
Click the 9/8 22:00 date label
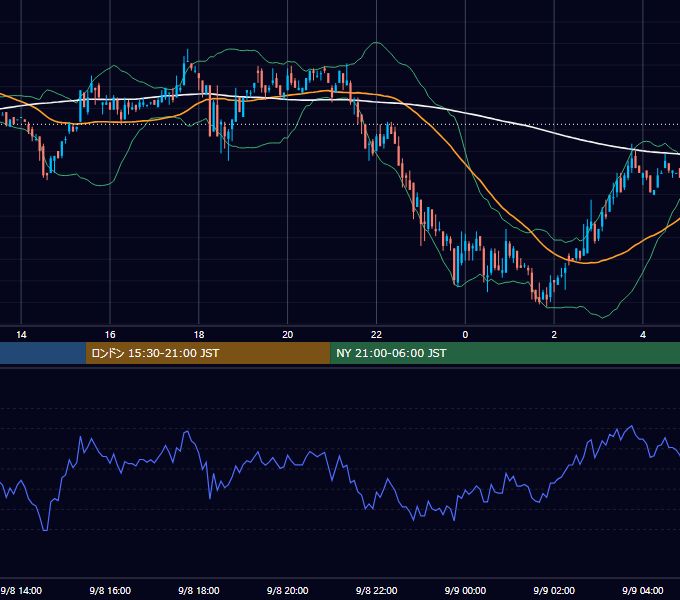coord(376,590)
